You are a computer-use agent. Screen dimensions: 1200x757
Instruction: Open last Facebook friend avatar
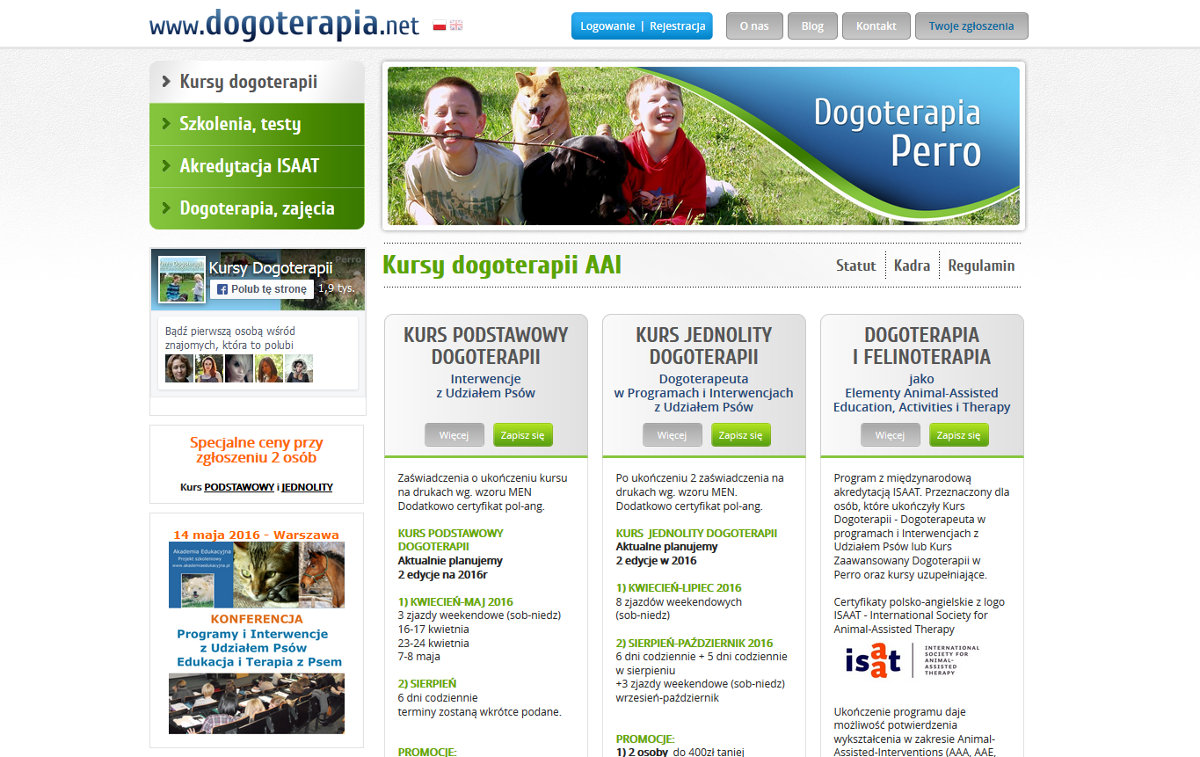[x=299, y=368]
